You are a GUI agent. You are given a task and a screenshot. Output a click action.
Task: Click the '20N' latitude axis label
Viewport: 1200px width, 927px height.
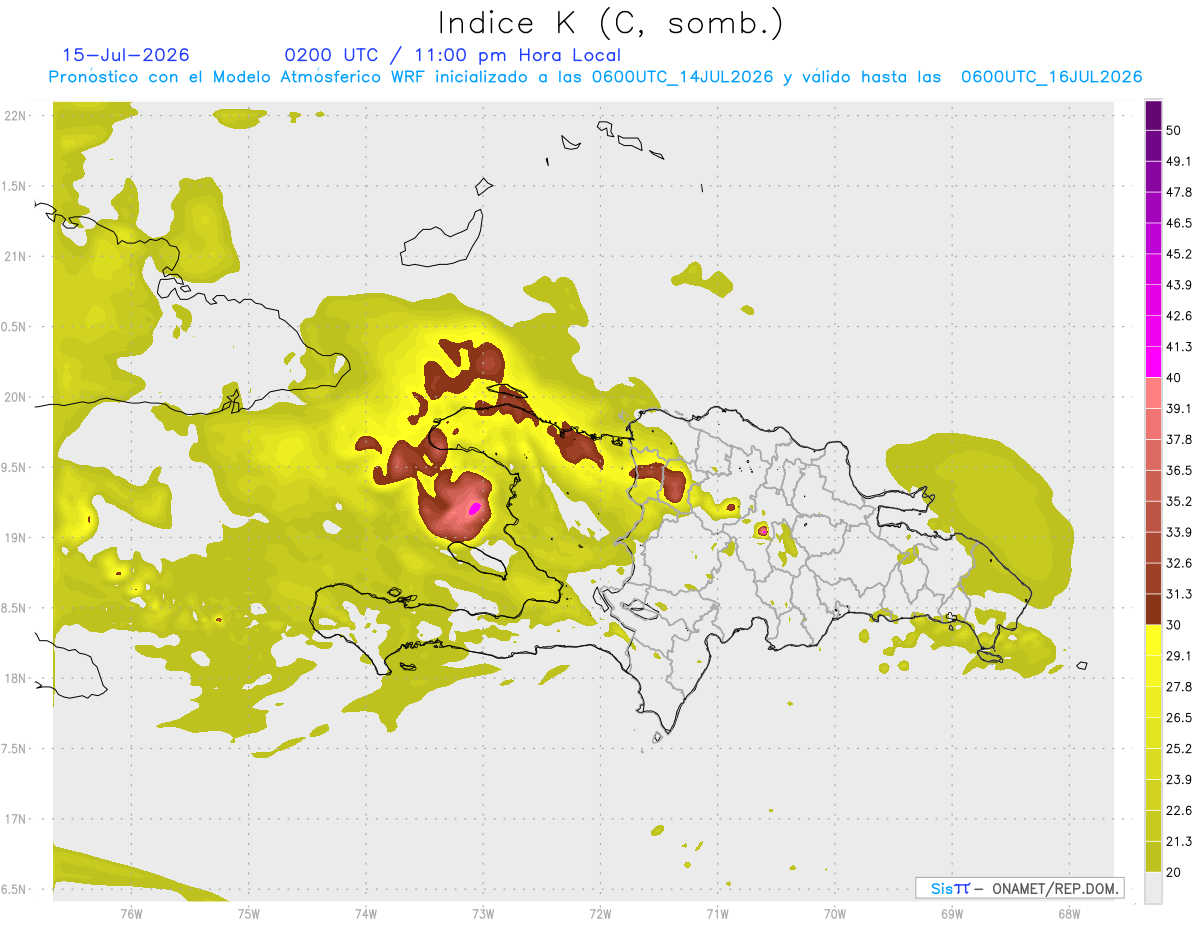click(x=16, y=397)
